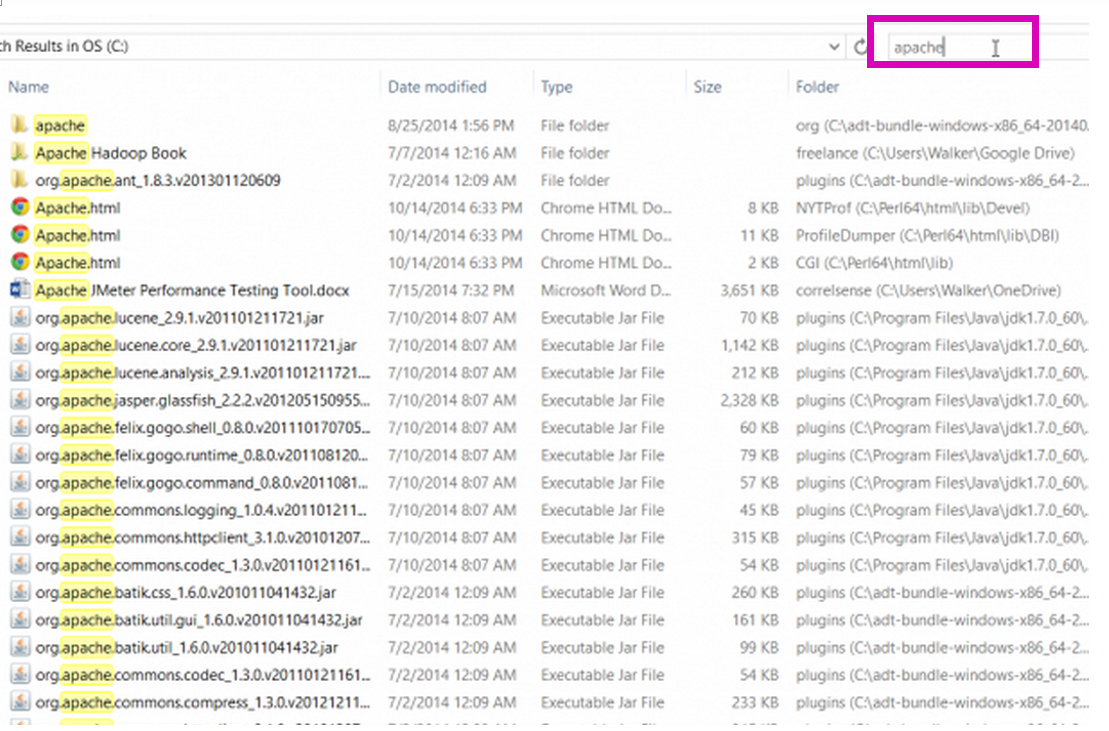The width and height of the screenshot is (1109, 731).
Task: Select Apache.html in CGI folder
Action: [78, 263]
